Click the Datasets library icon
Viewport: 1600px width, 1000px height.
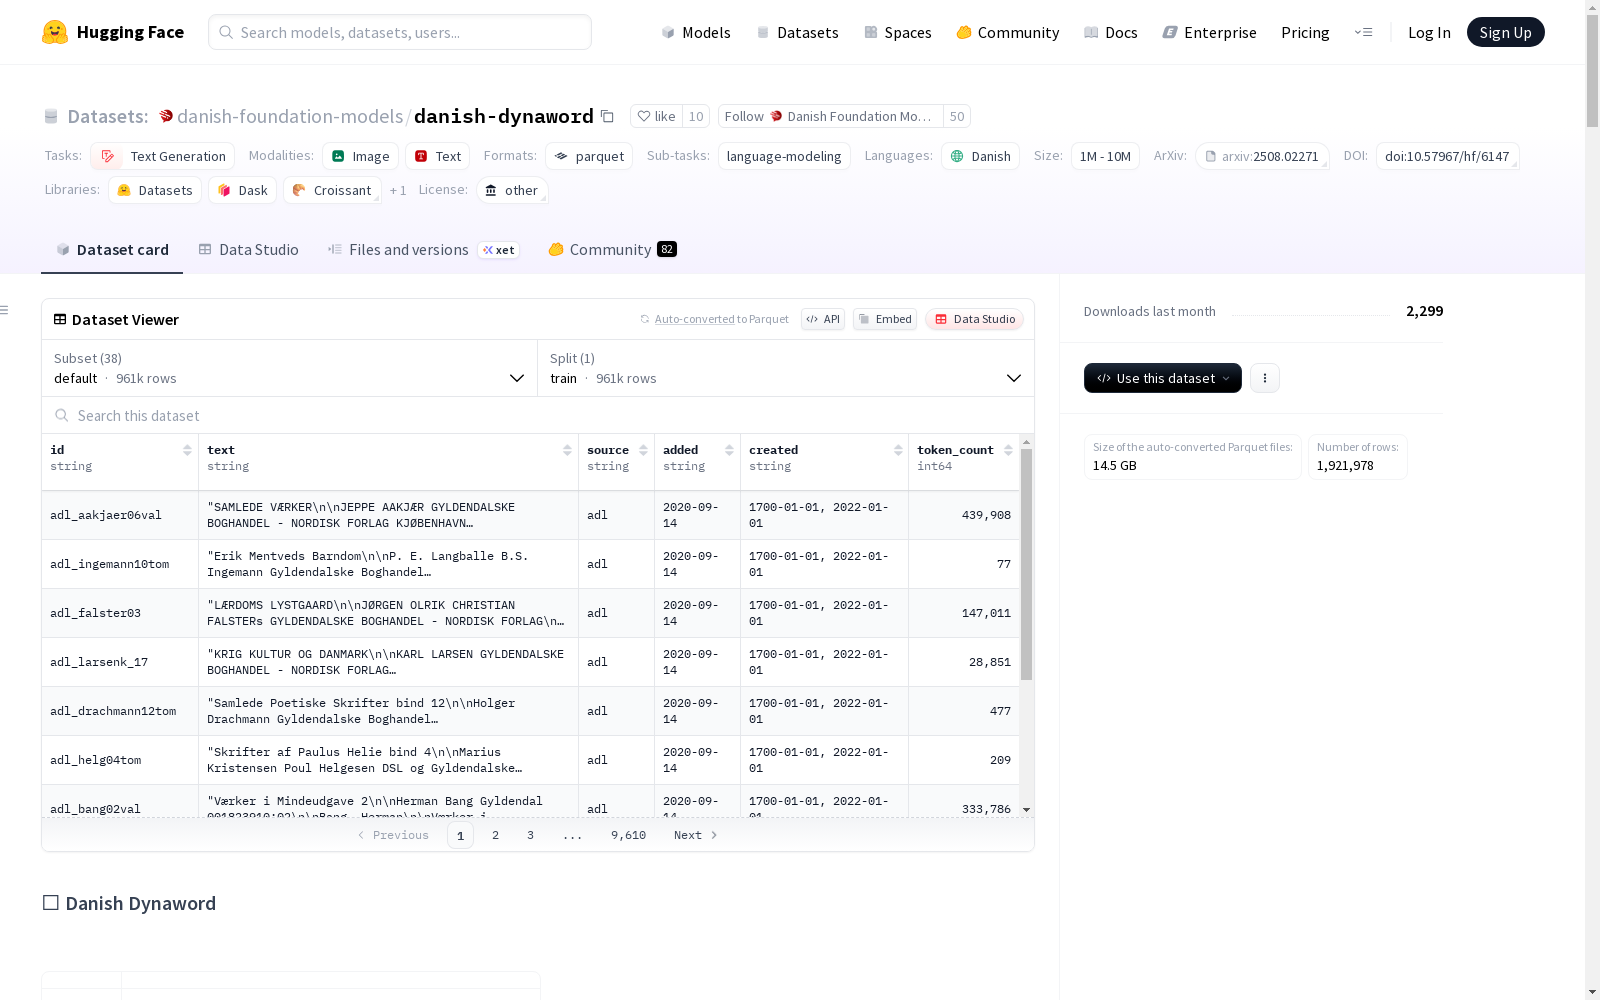pos(124,190)
